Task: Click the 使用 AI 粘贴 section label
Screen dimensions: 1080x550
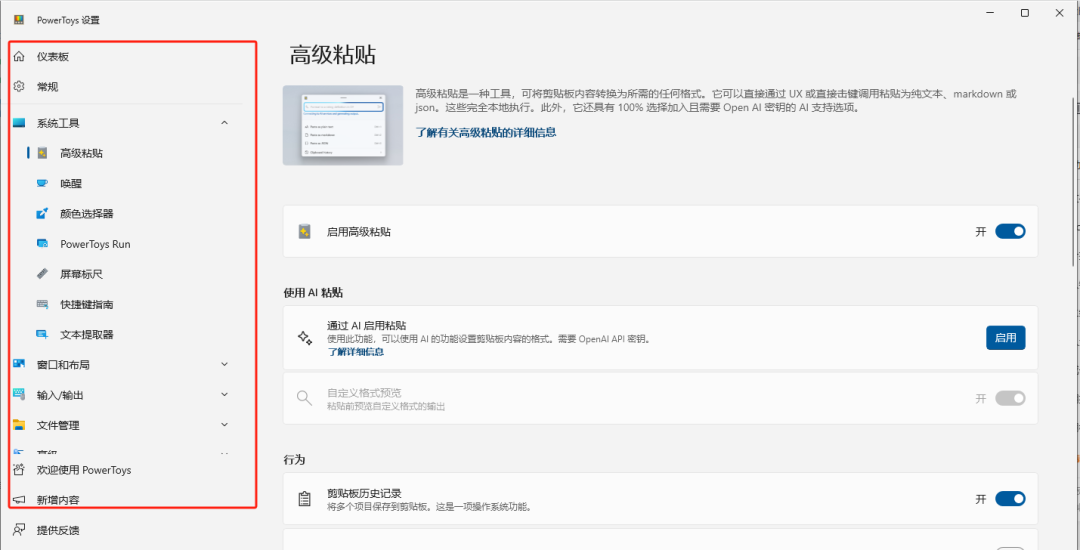Action: 313,293
